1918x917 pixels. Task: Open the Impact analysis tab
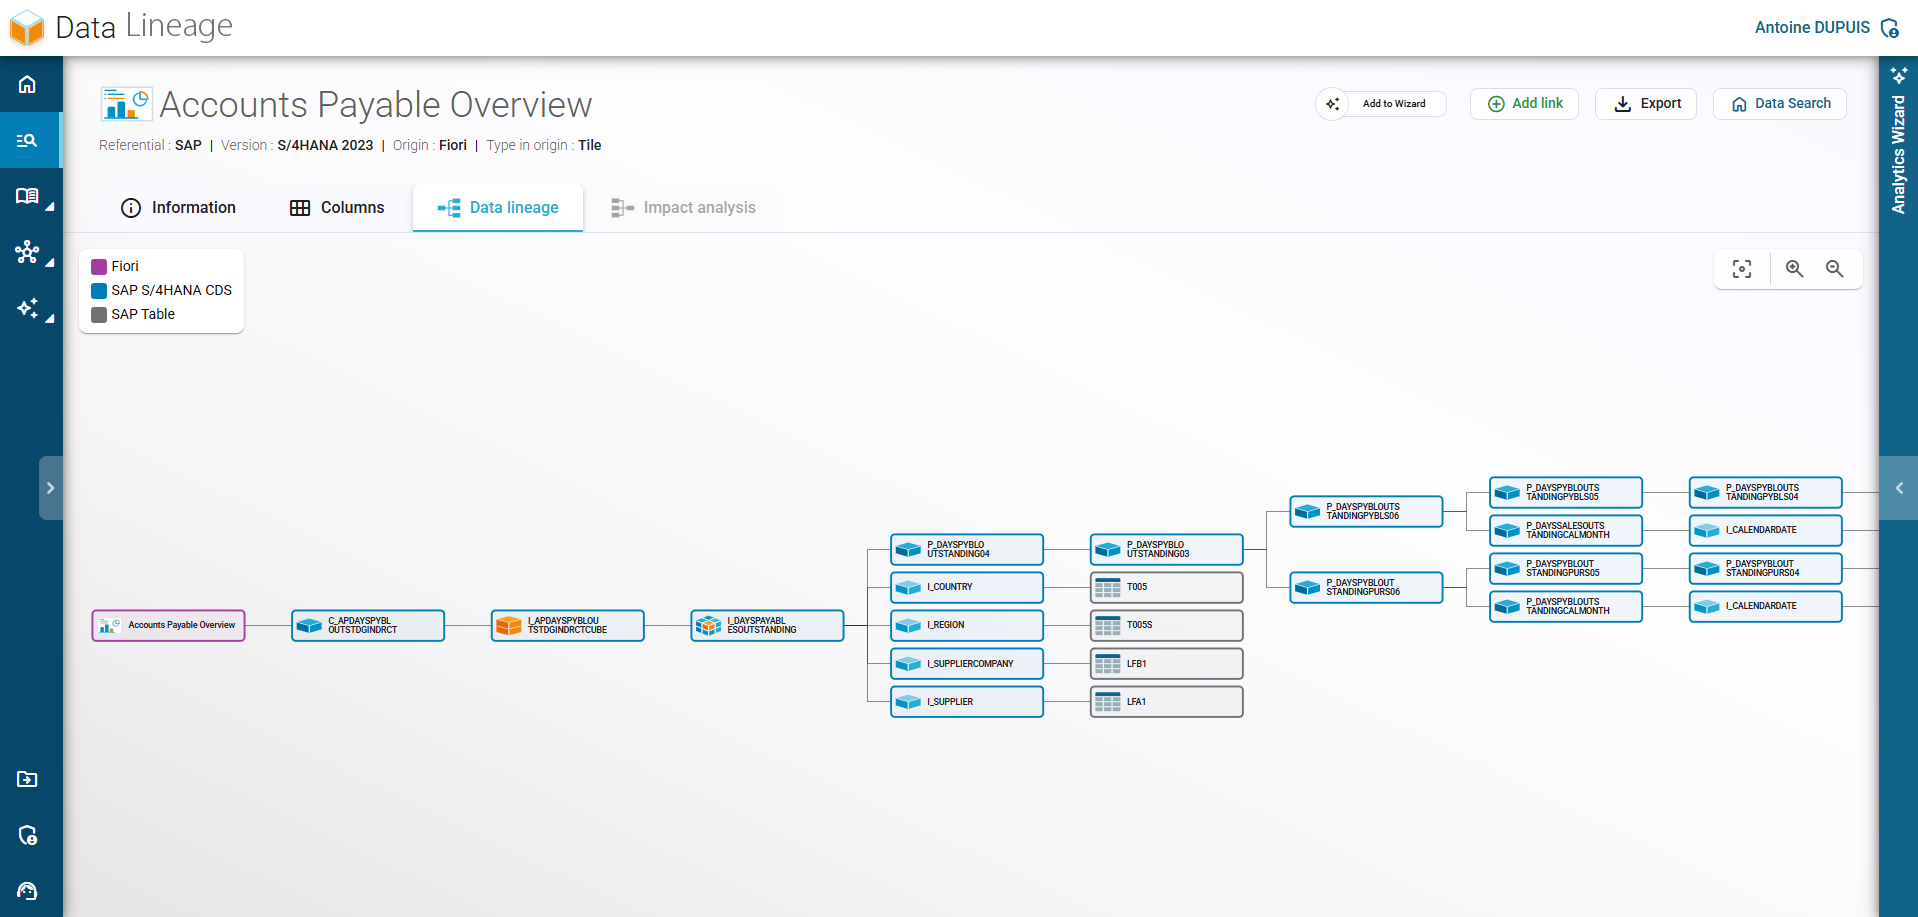pos(684,207)
